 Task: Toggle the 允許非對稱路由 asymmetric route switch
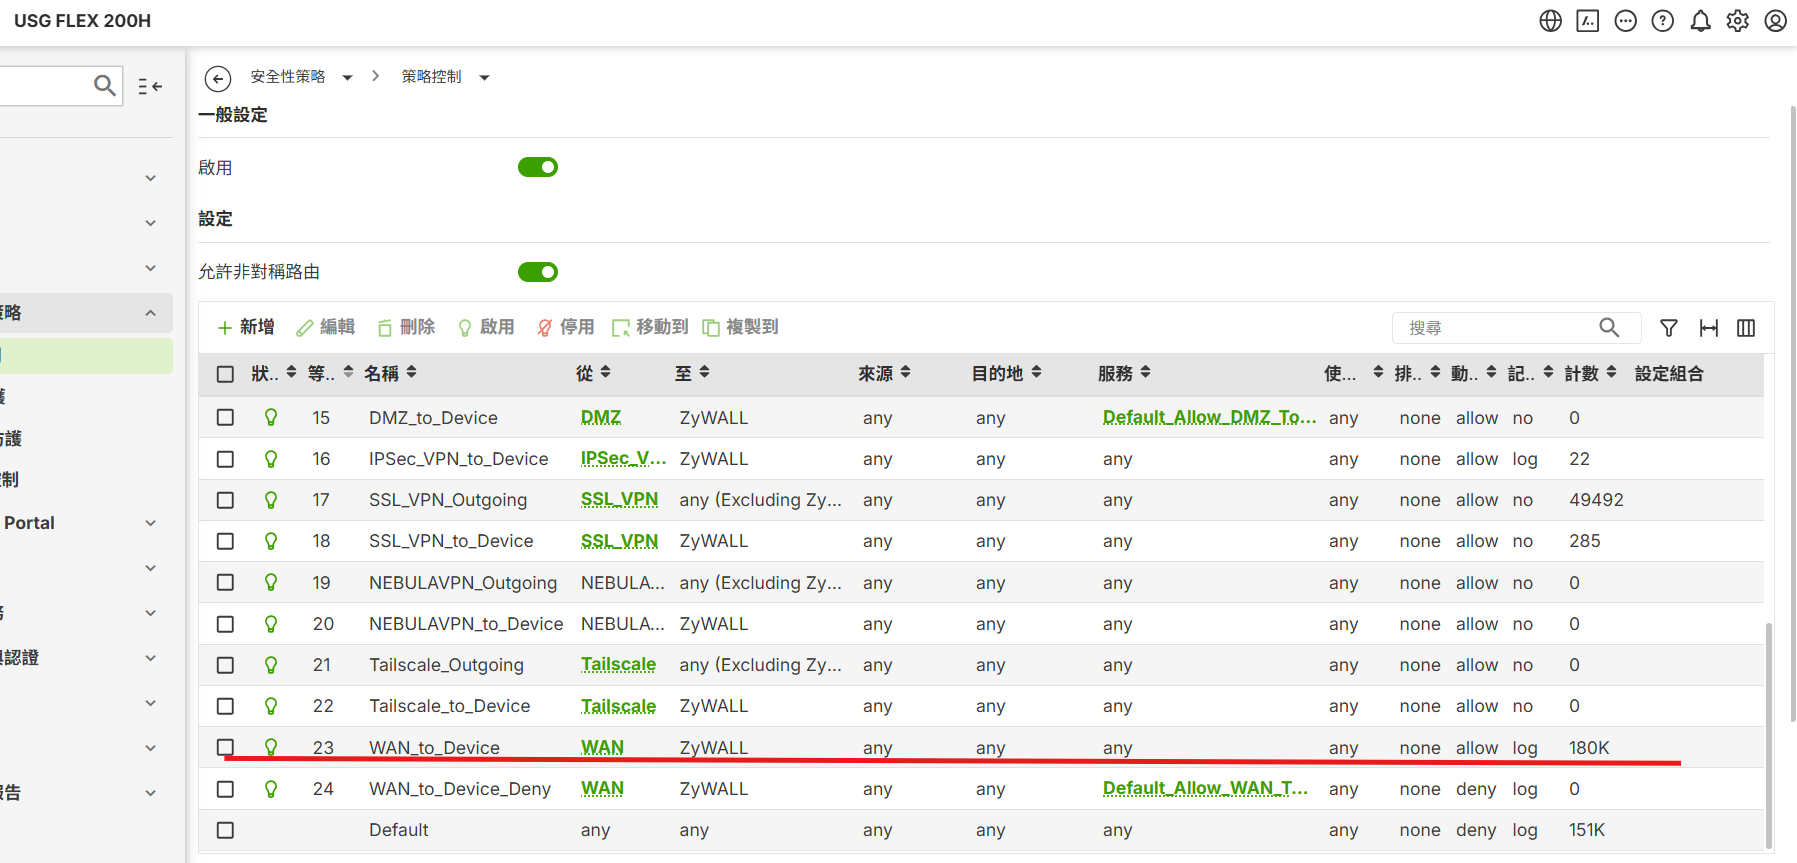(x=538, y=272)
